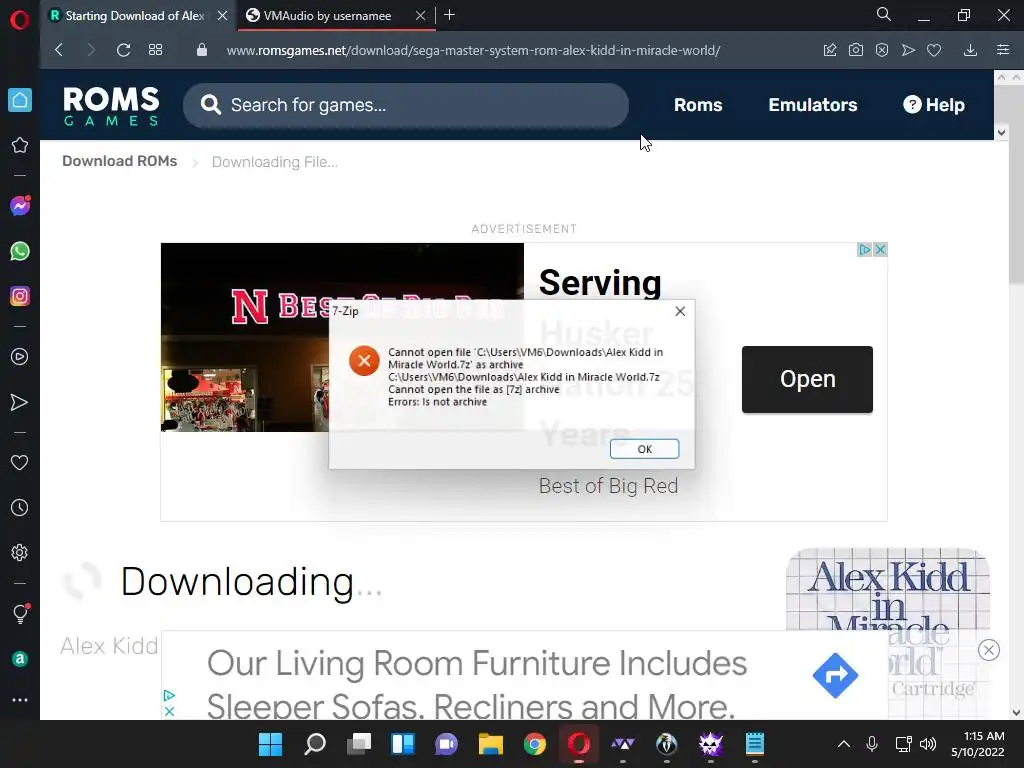Click the lightbulb tips icon in sidebar
The width and height of the screenshot is (1024, 768).
pos(20,613)
